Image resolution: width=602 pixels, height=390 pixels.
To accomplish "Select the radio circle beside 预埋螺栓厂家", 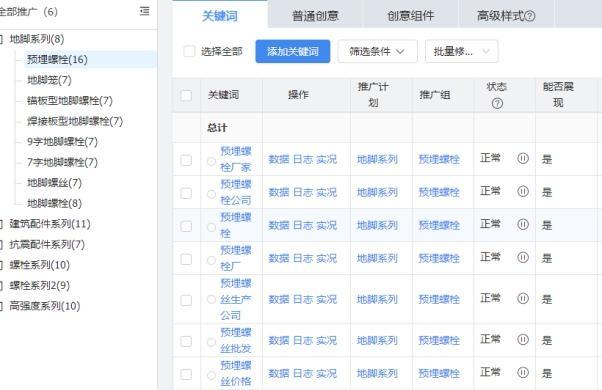I will (x=211, y=161).
